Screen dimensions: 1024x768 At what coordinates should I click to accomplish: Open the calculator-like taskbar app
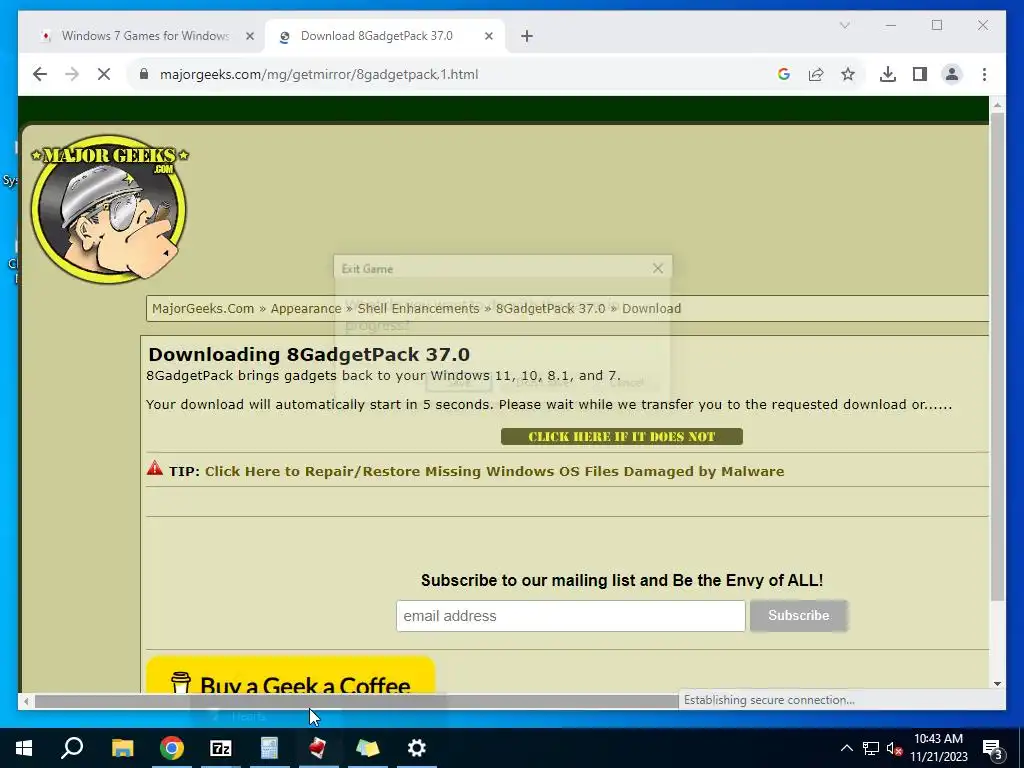pyautogui.click(x=270, y=748)
